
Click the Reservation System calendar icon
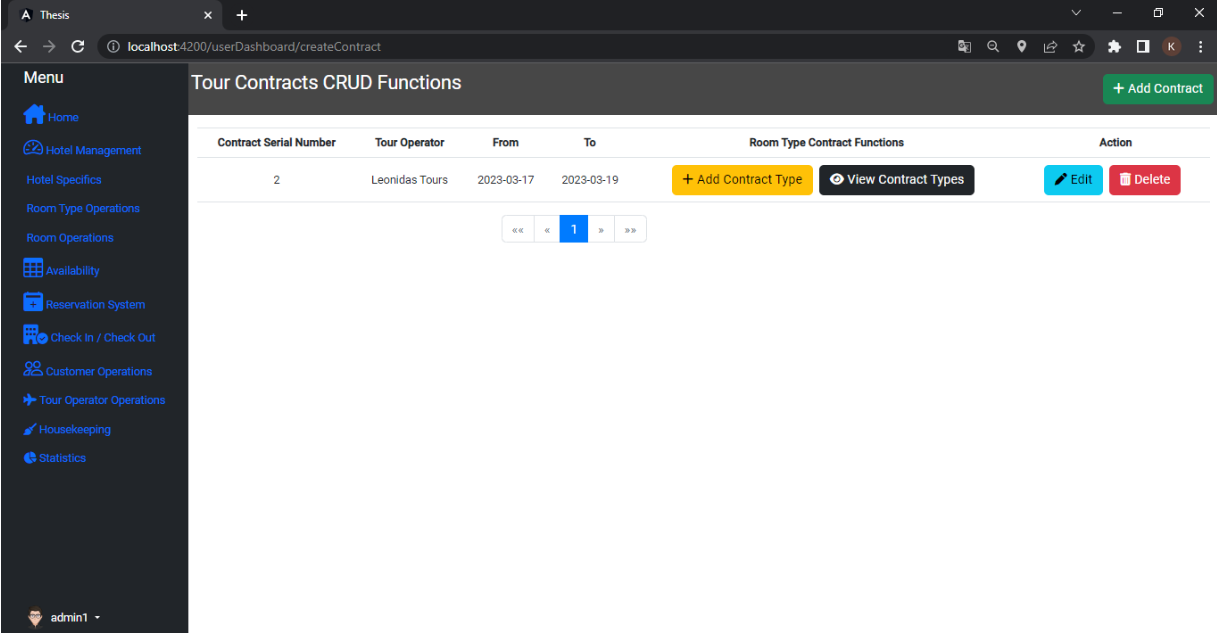(33, 302)
